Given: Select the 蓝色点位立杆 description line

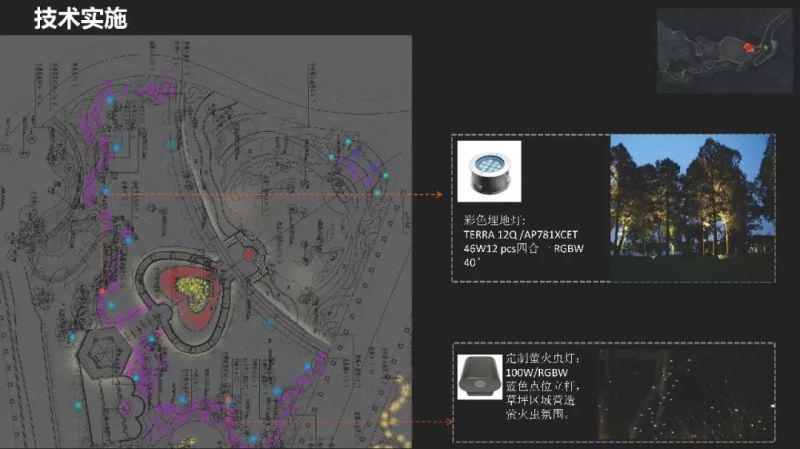Looking at the screenshot, I should point(545,385).
